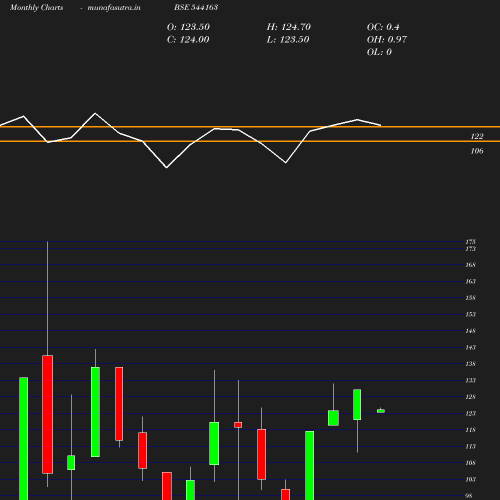Click the "OL: 0" reading
Viewport: 500px width, 500px height.
pos(379,52)
